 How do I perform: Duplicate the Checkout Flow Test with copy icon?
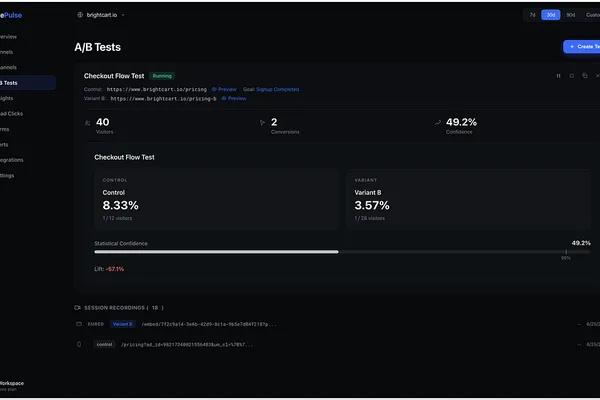tap(585, 76)
